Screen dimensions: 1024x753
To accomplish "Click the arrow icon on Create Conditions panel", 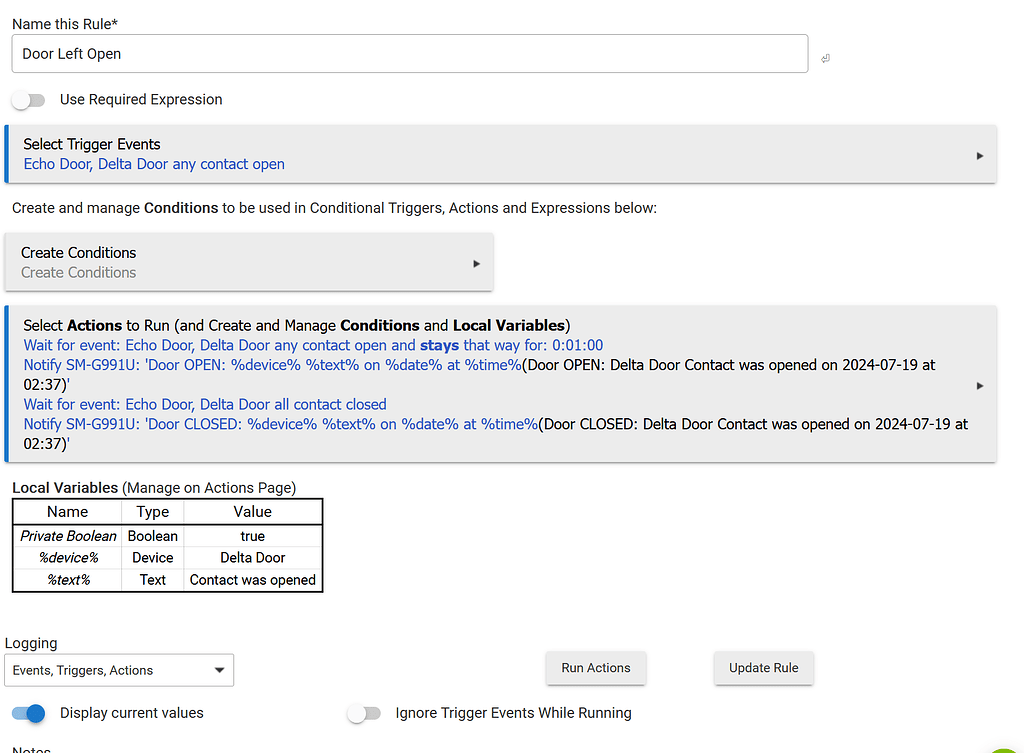I will click(x=476, y=264).
